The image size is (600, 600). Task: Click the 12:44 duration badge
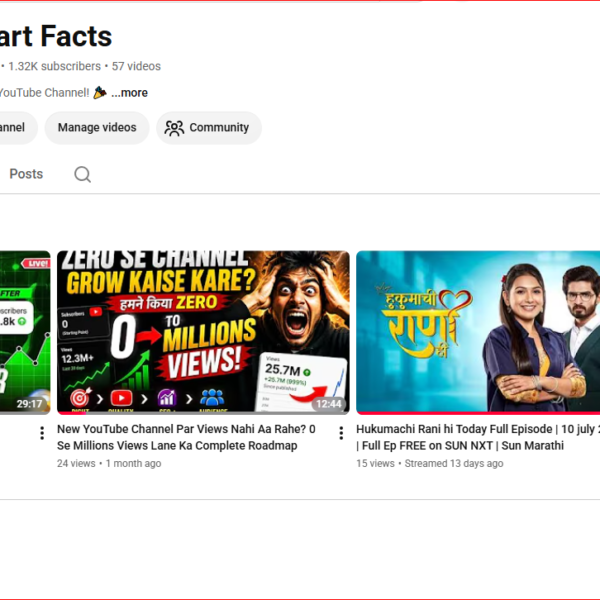[x=329, y=404]
